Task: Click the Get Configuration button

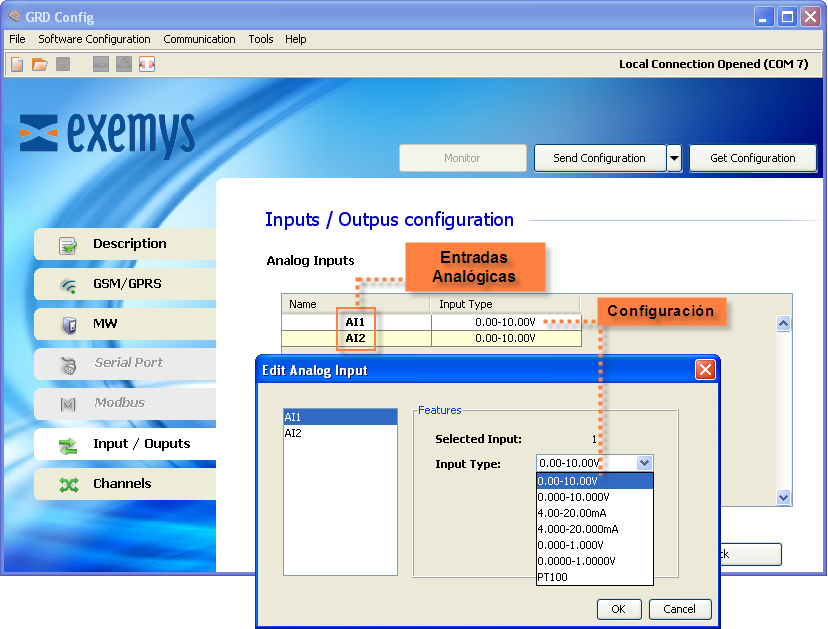Action: pyautogui.click(x=752, y=158)
